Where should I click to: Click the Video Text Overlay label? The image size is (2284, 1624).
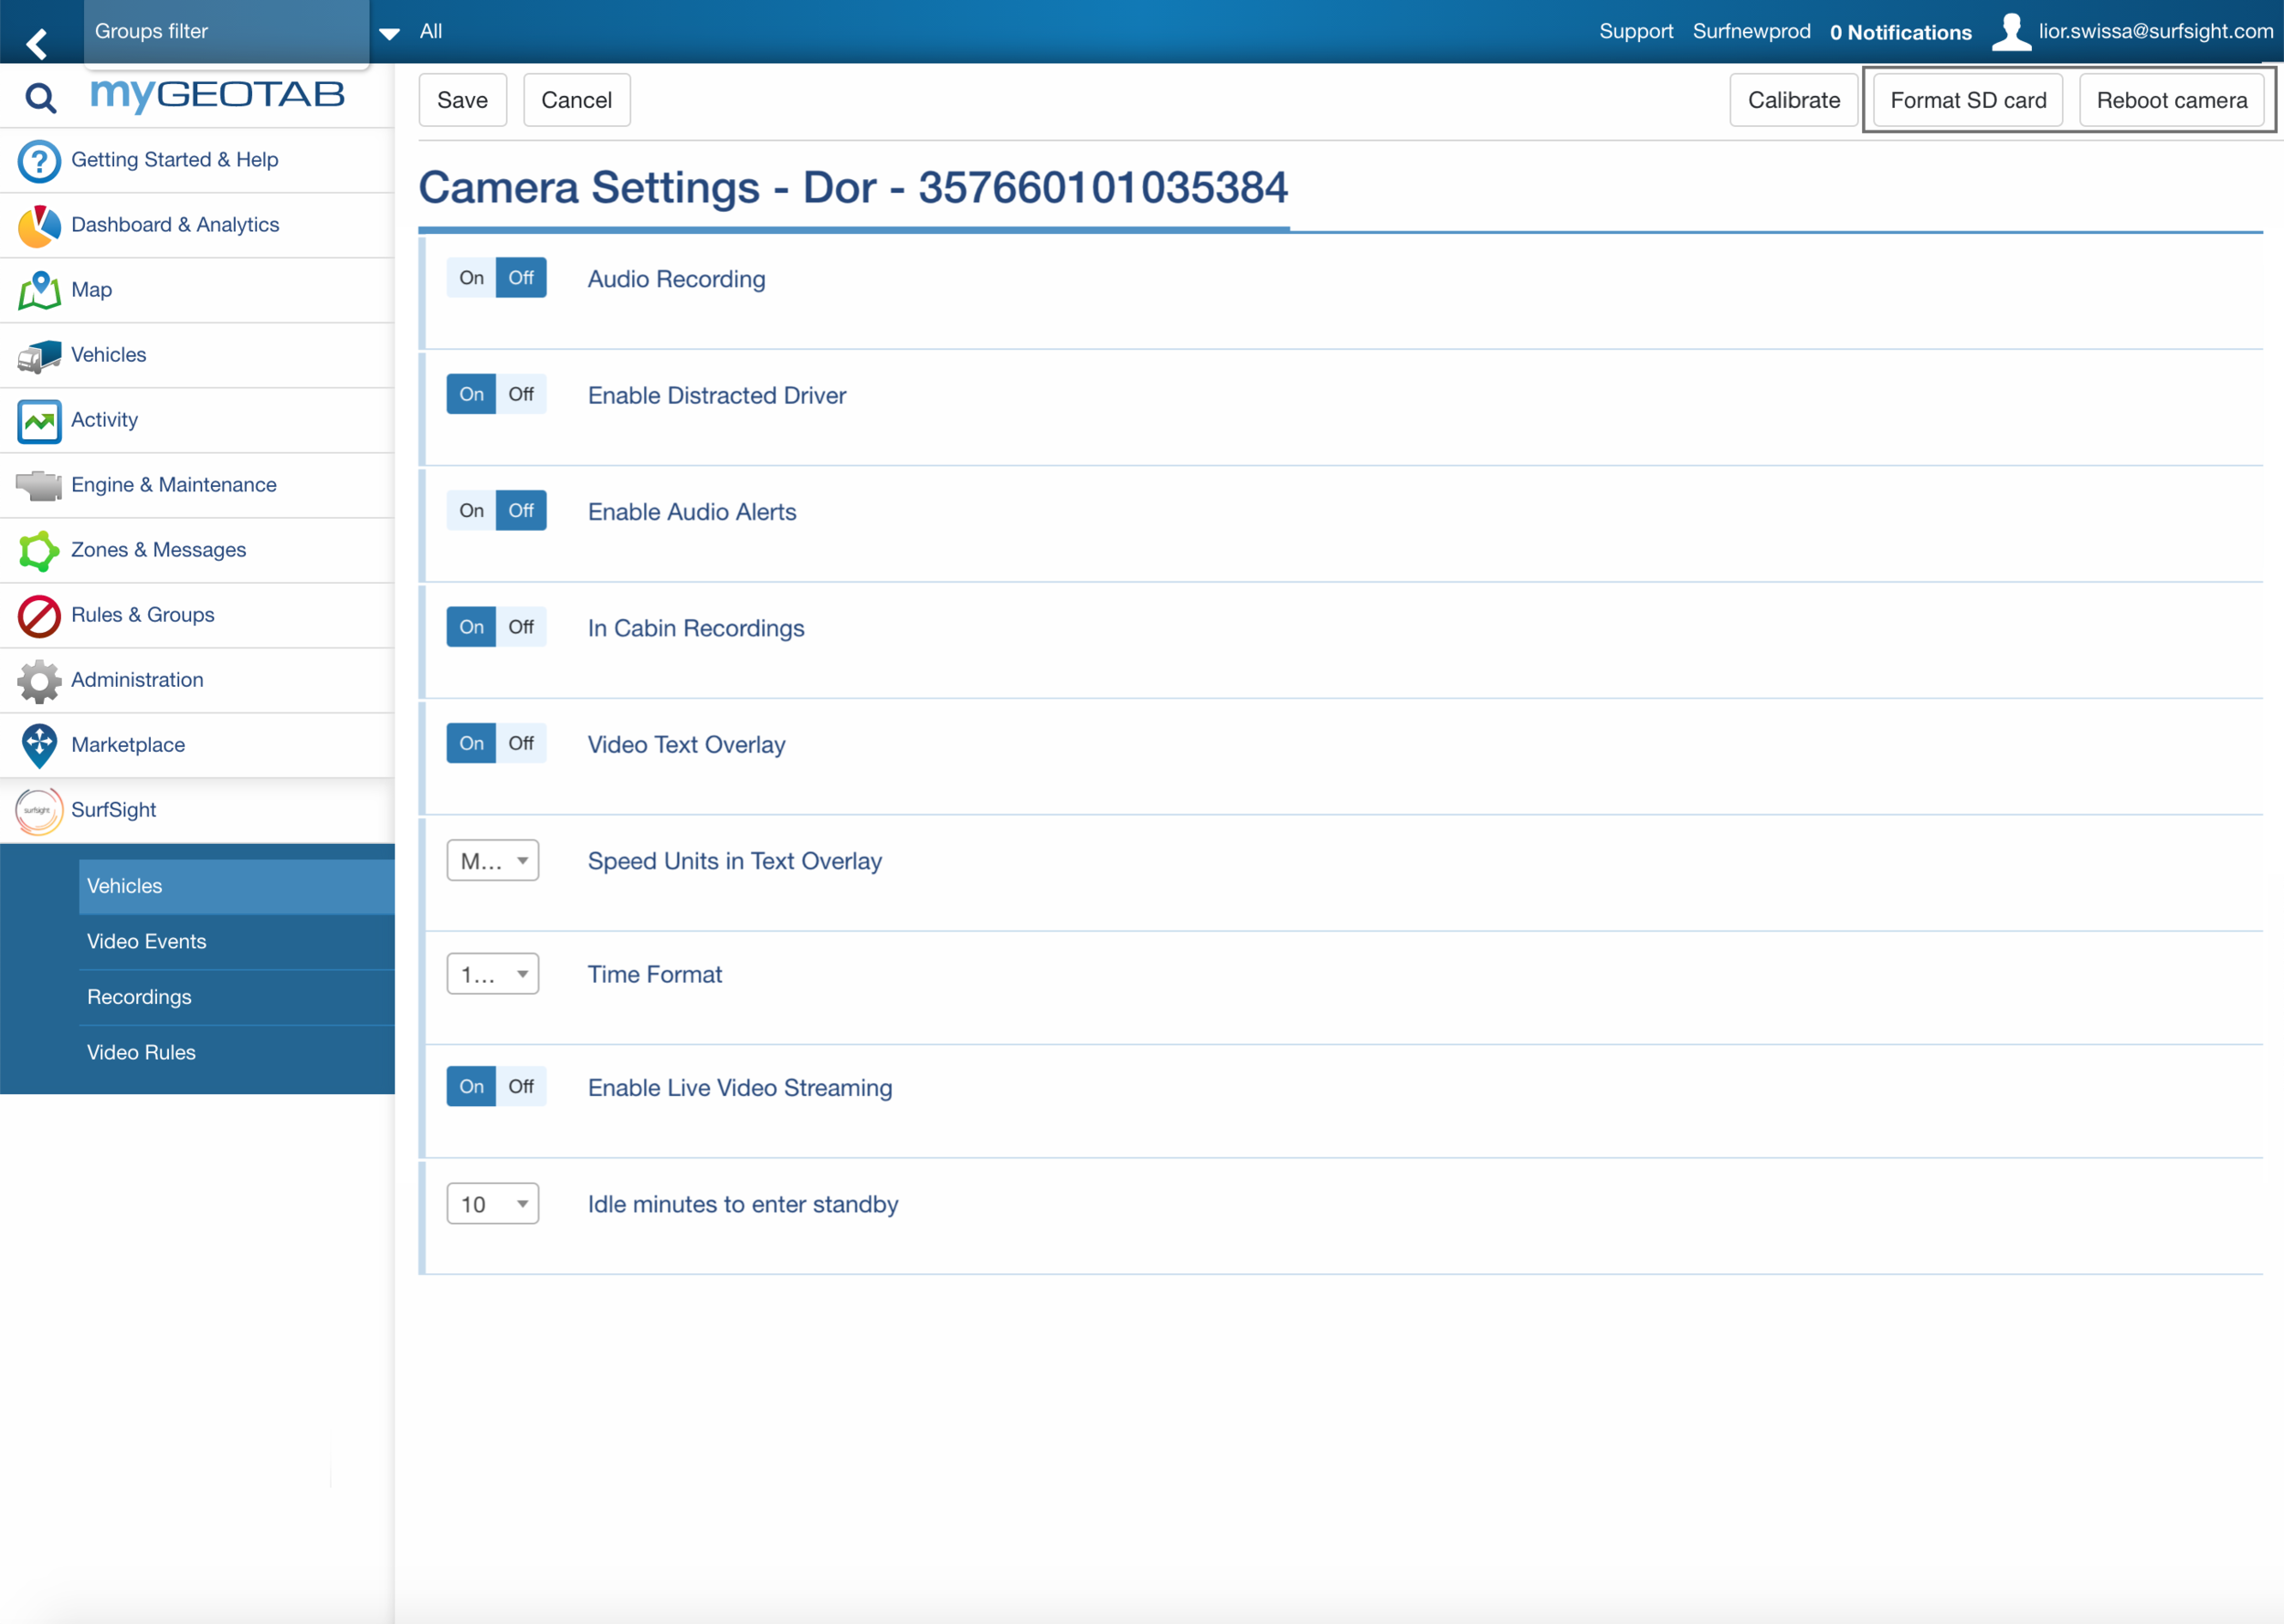tap(687, 745)
